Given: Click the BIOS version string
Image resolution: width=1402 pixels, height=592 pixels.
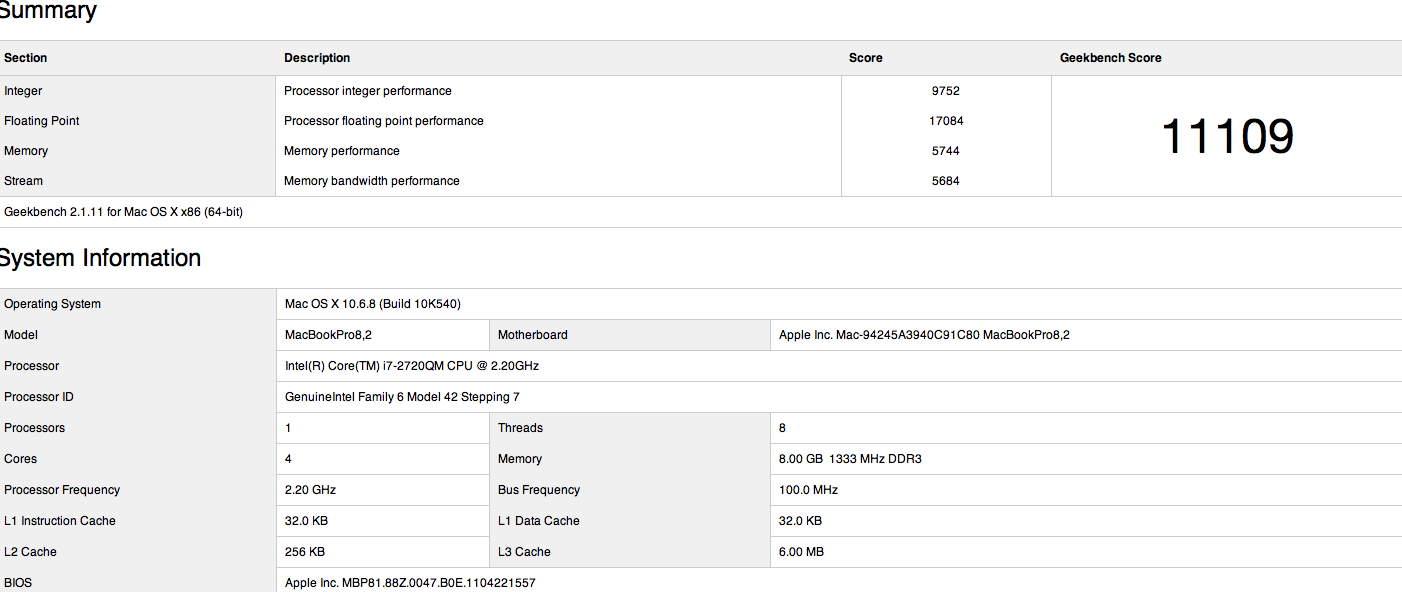Looking at the screenshot, I should click(410, 582).
